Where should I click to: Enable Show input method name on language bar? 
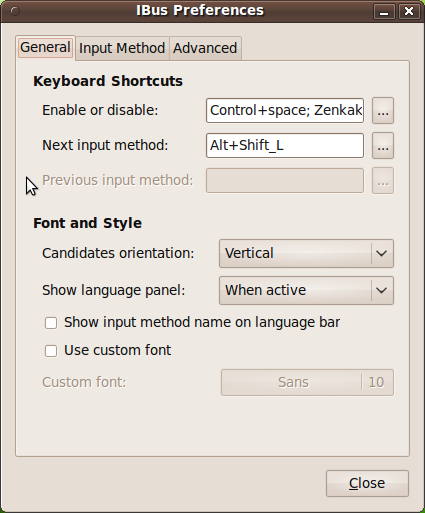51,323
